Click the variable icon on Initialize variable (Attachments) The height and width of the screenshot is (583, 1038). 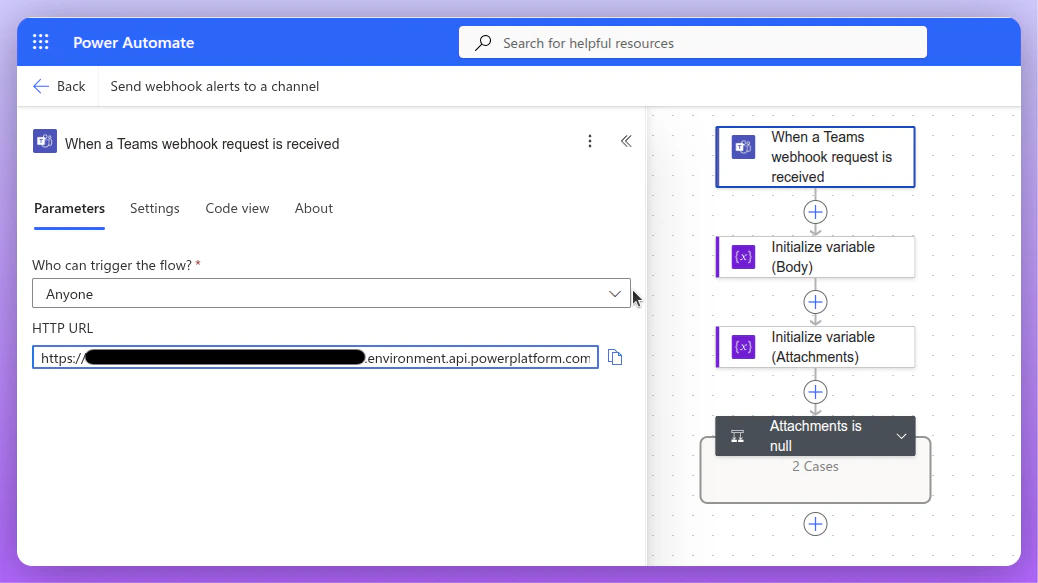tap(743, 347)
